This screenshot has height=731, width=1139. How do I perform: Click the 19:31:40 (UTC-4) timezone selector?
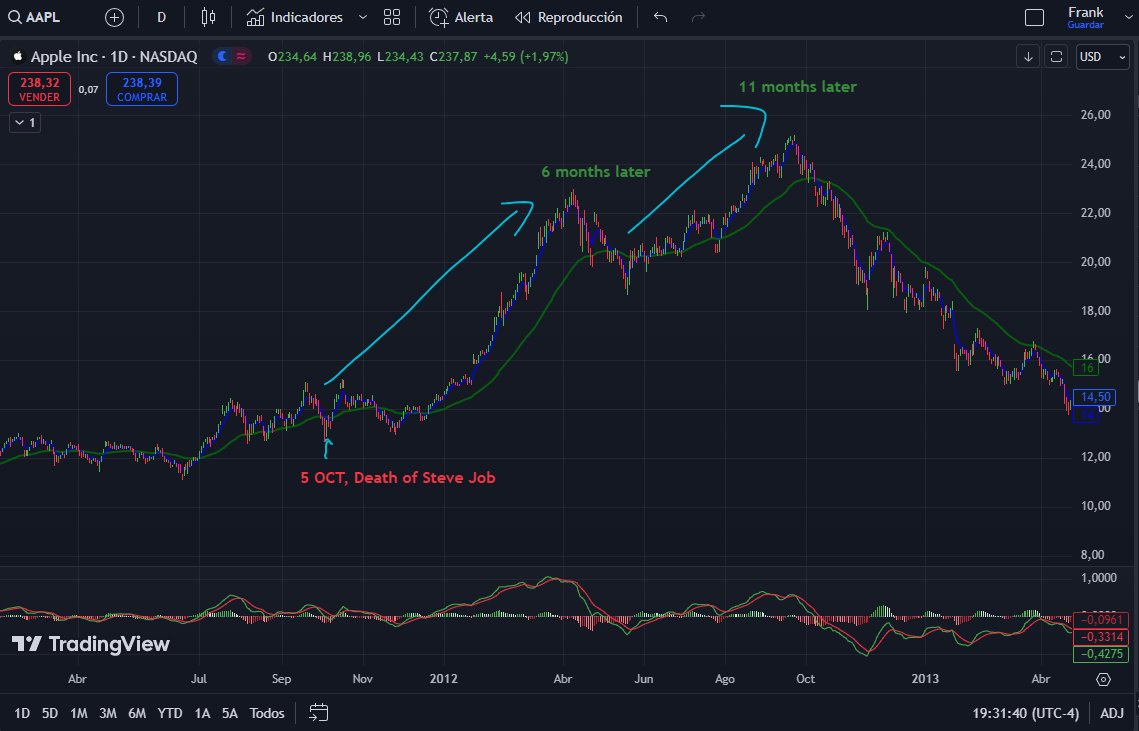1026,713
